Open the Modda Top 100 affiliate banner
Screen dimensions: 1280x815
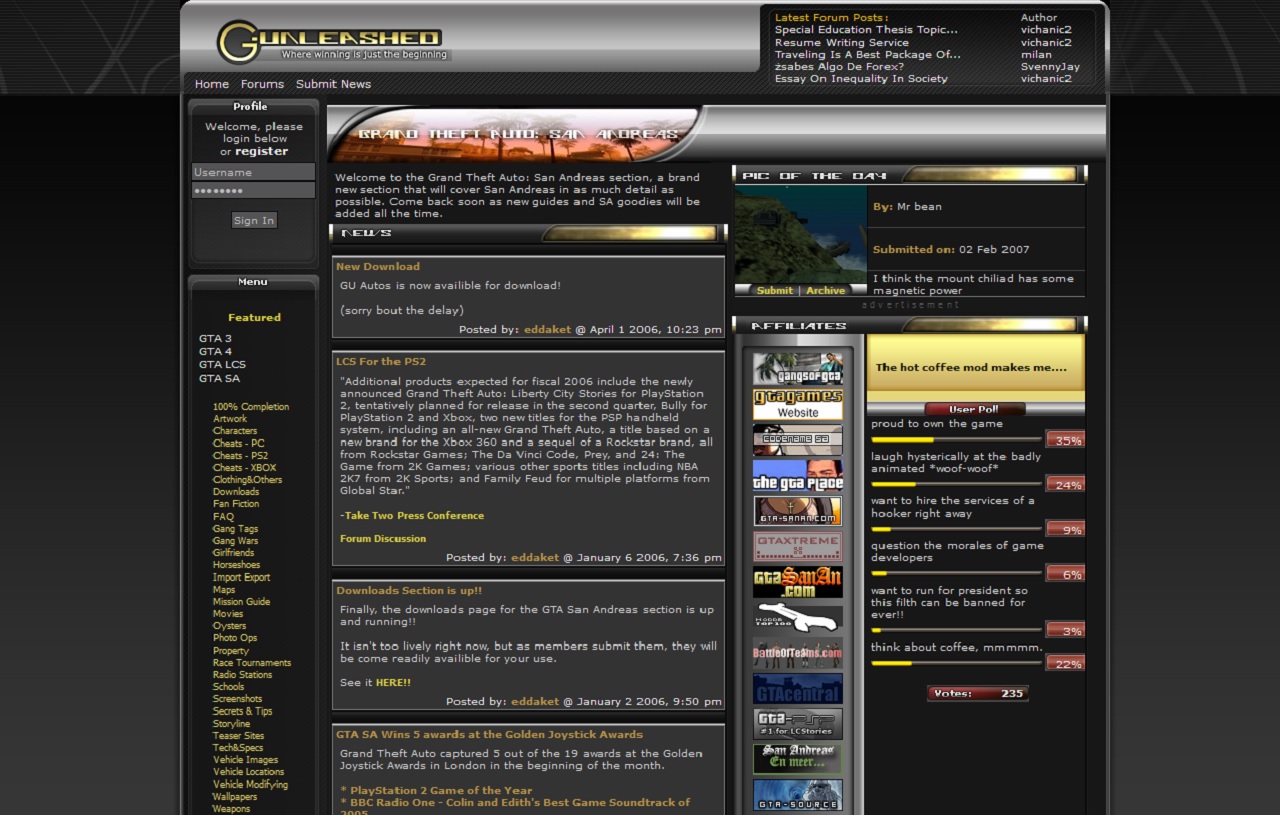(797, 617)
